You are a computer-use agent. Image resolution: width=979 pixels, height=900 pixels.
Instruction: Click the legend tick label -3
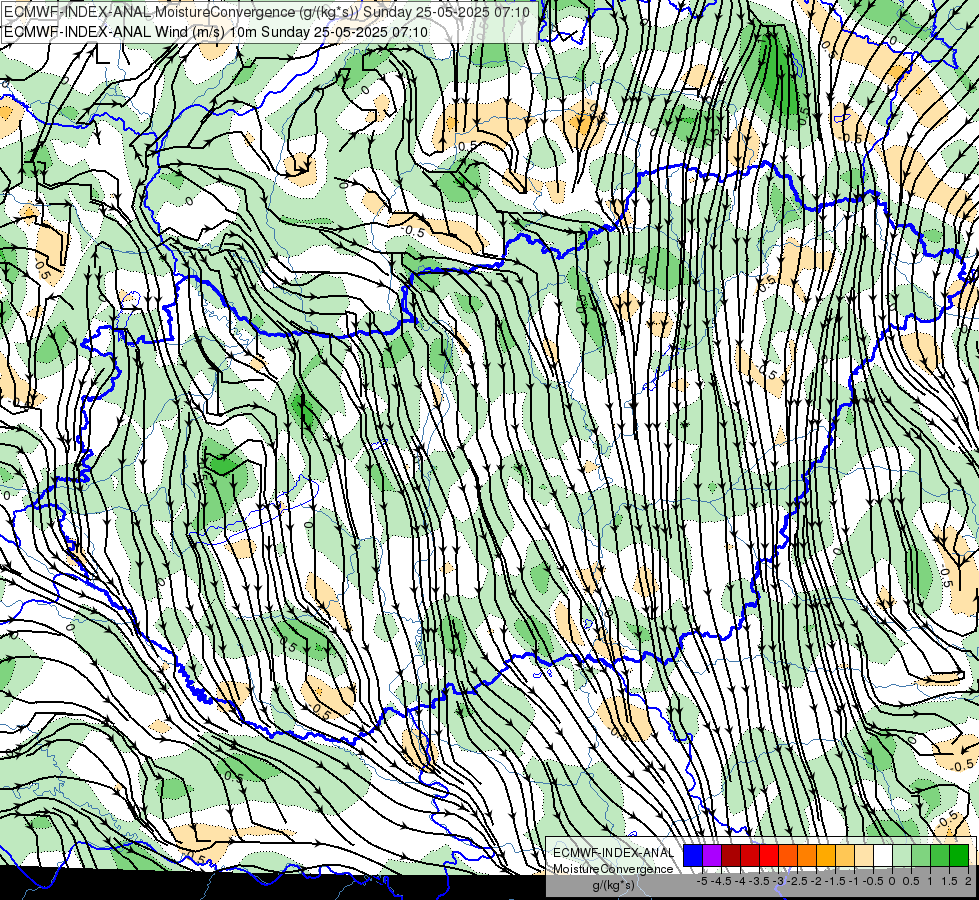coord(779,881)
